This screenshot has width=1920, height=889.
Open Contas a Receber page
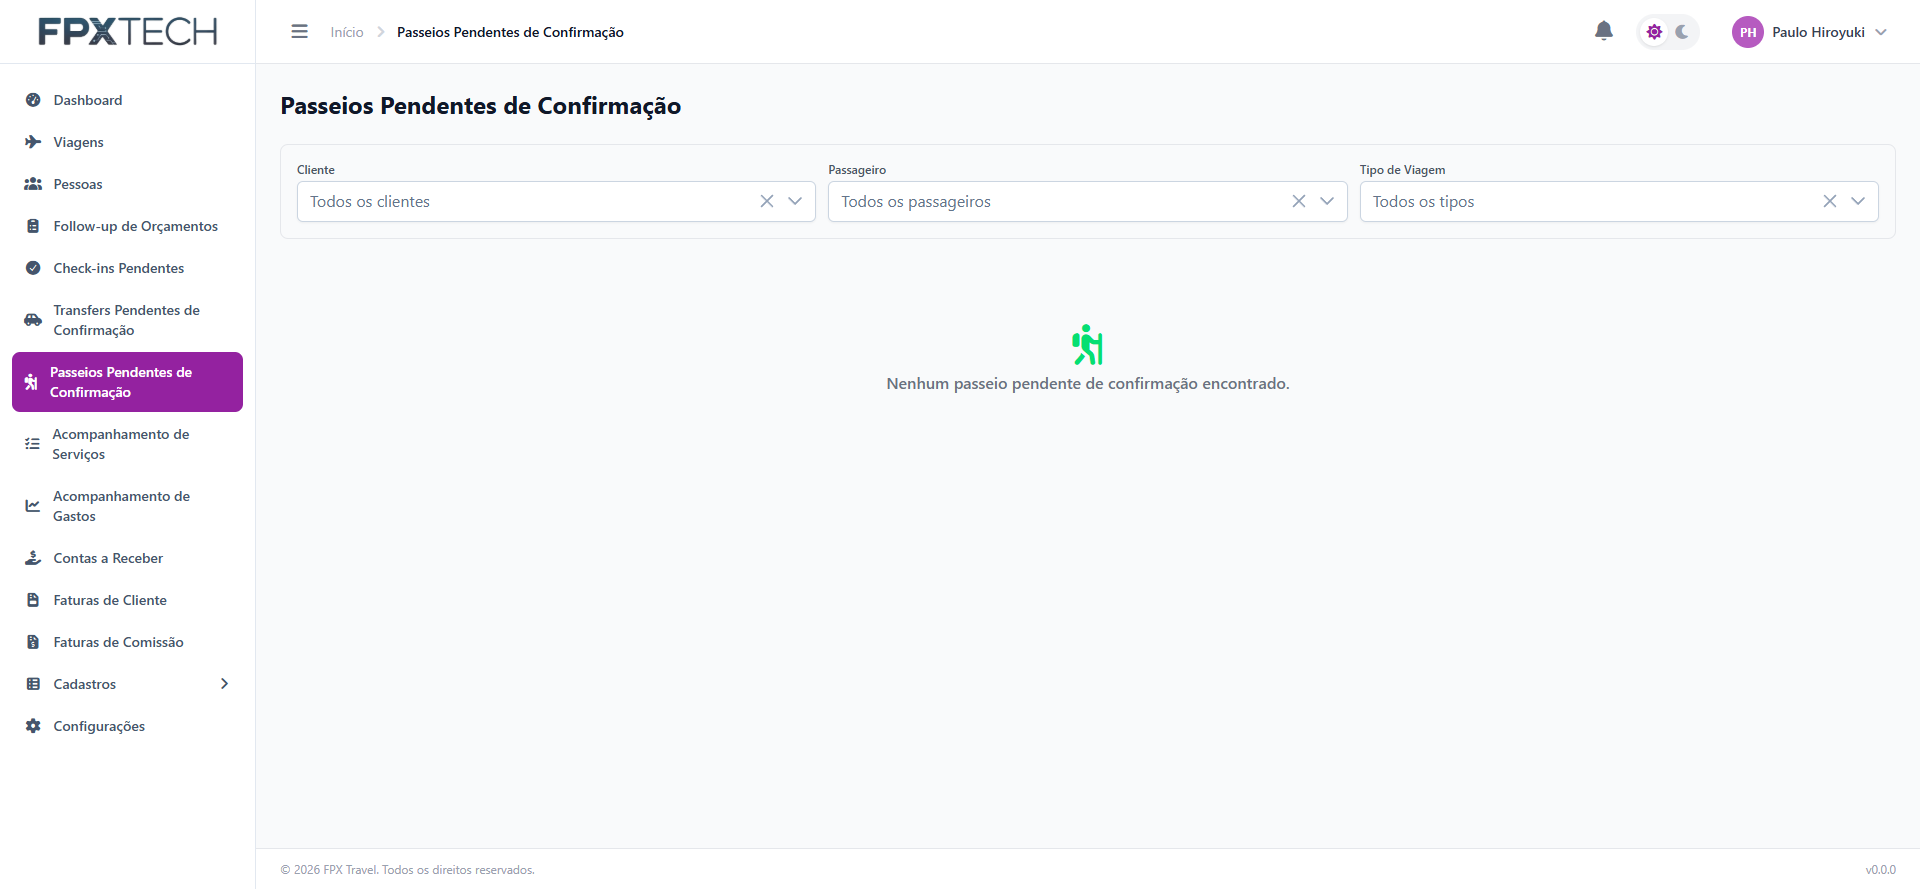point(127,558)
